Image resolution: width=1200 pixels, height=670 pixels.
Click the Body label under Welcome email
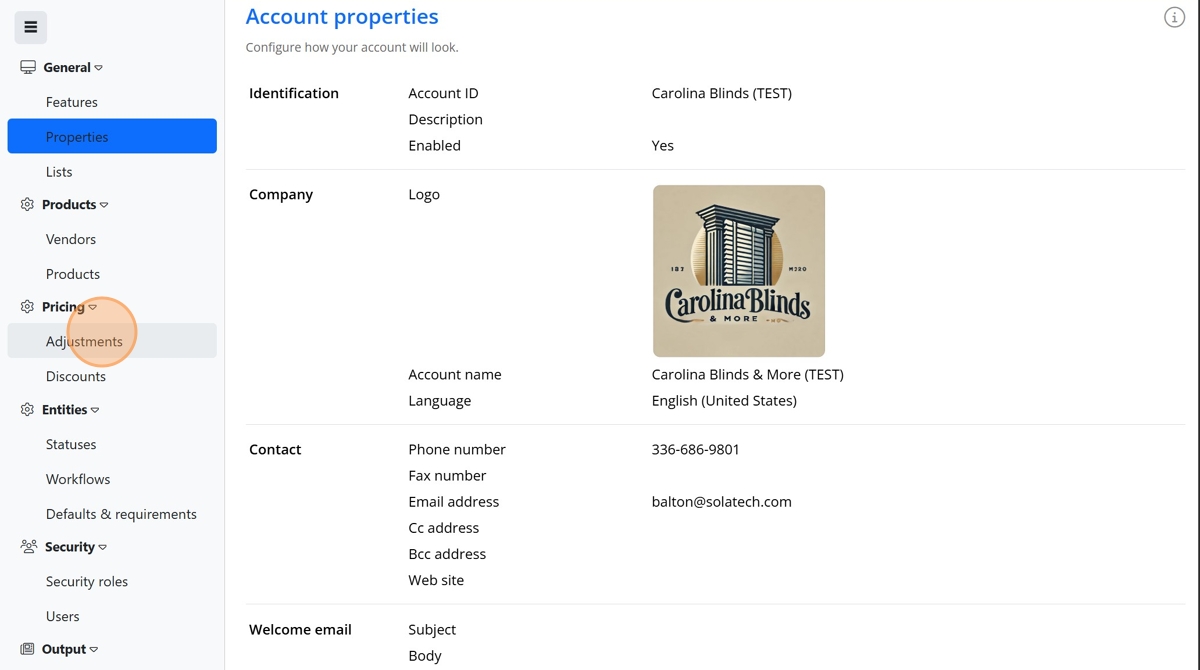tap(425, 655)
